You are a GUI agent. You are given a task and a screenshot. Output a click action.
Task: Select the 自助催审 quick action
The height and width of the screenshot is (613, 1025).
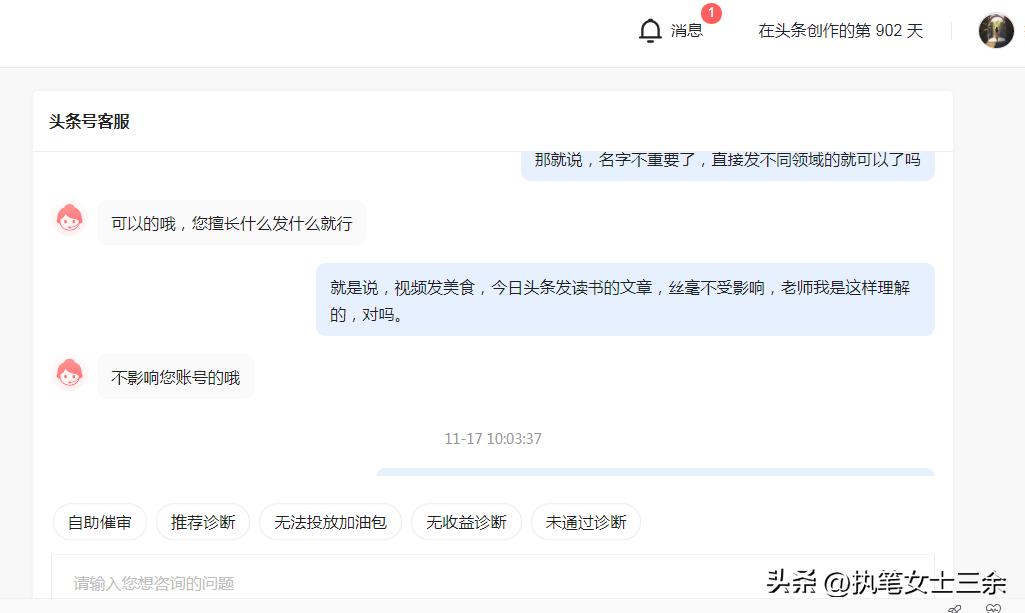pos(99,521)
